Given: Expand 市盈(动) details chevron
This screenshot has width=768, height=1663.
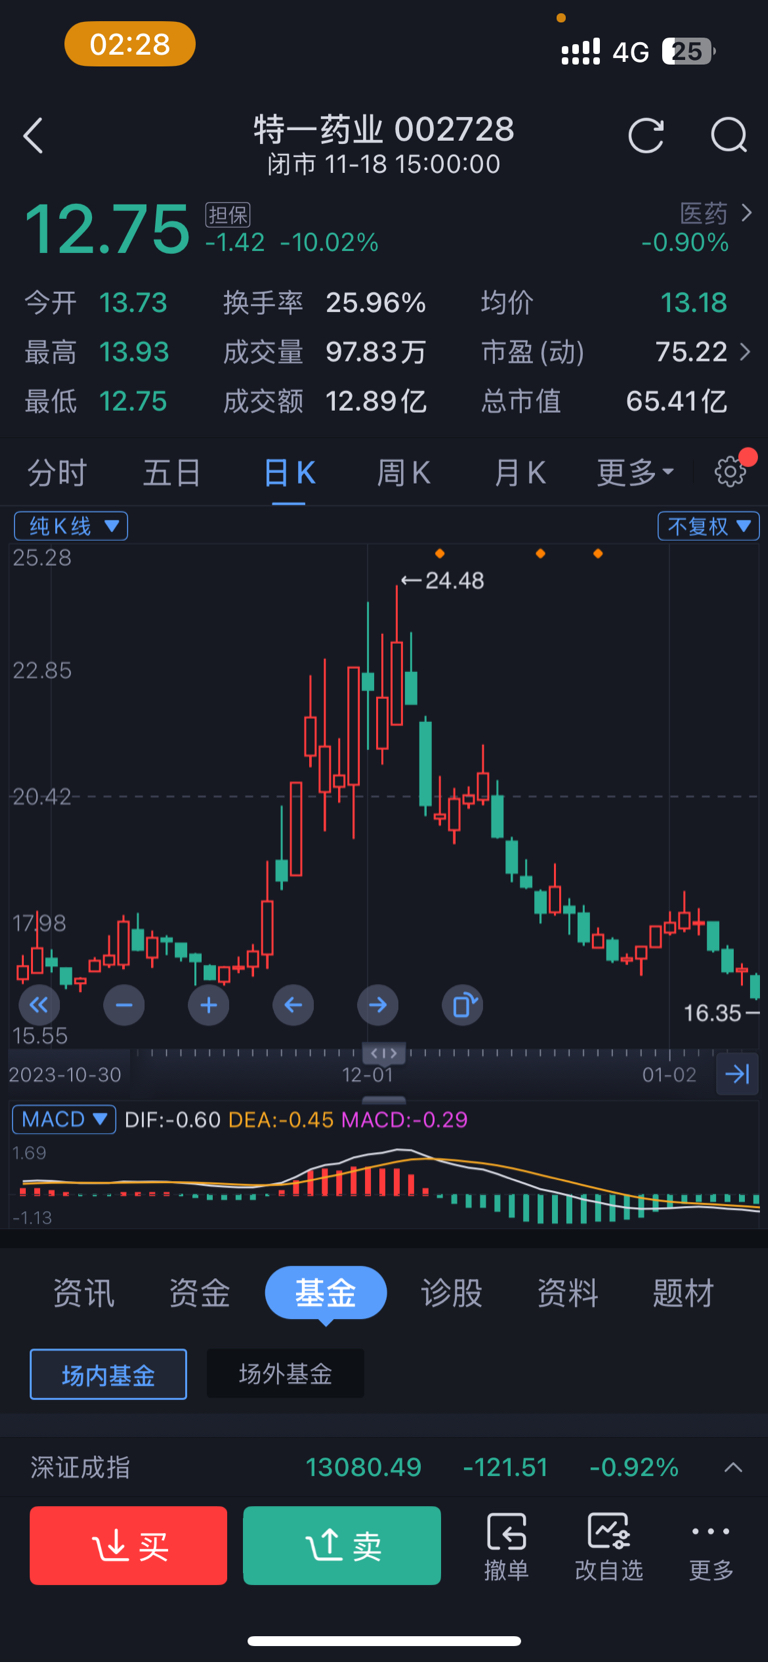Looking at the screenshot, I should [x=745, y=352].
